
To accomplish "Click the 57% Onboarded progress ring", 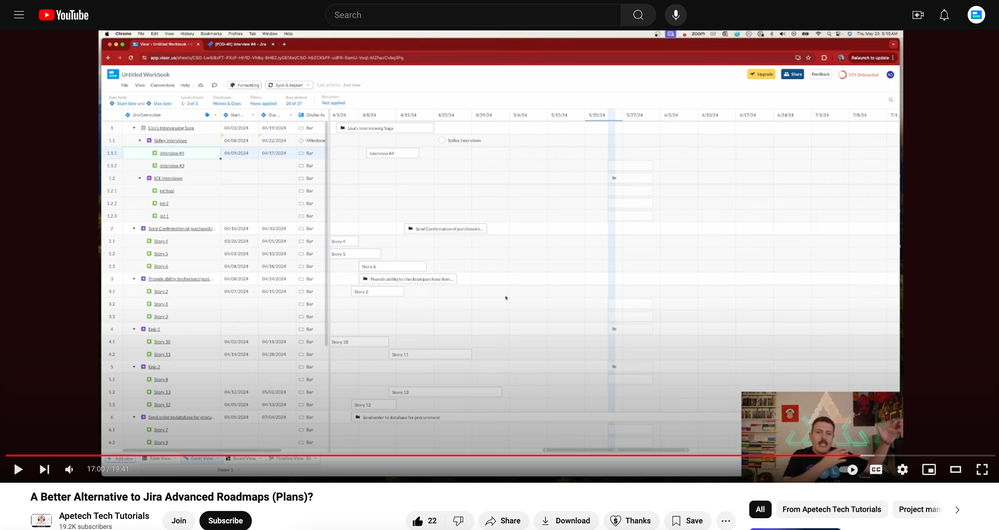I will [x=842, y=75].
